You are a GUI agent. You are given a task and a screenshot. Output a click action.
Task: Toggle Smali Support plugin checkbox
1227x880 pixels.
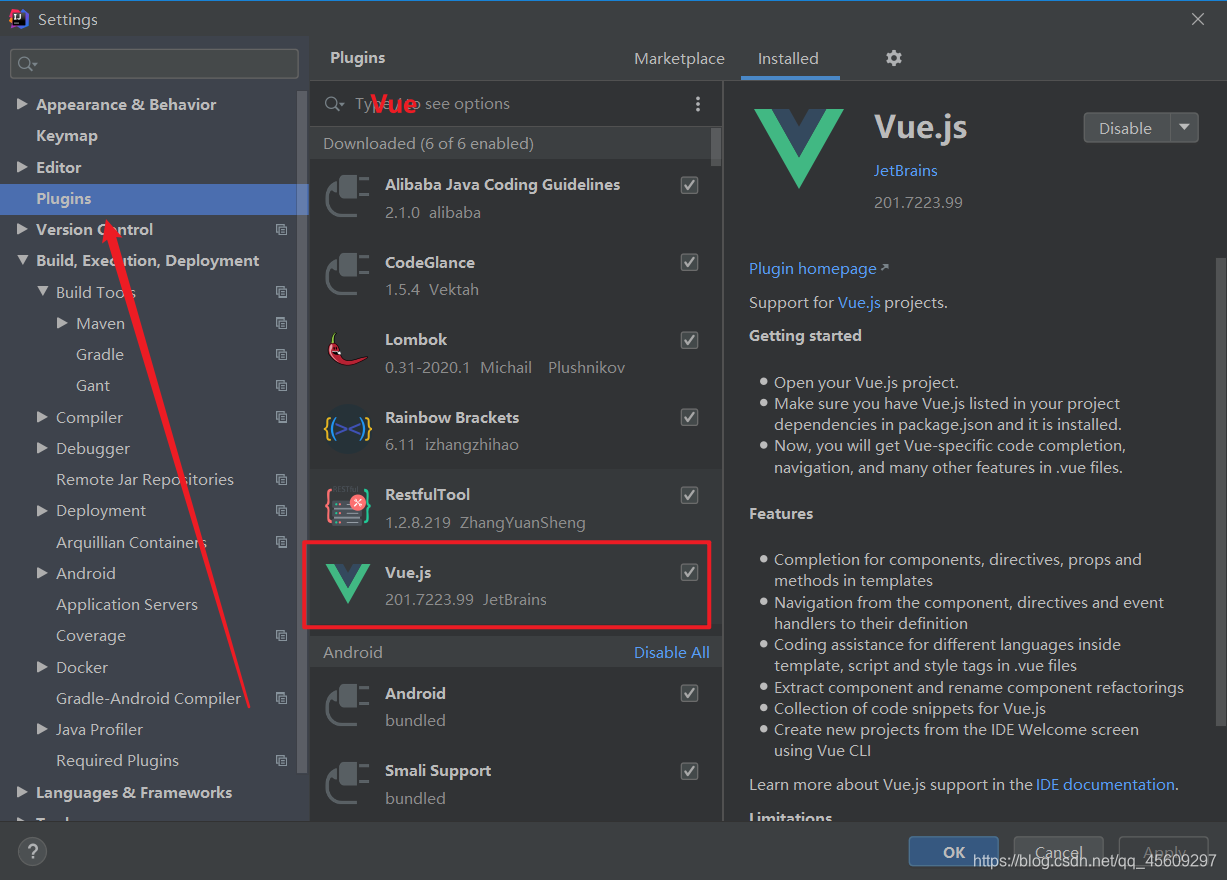(689, 771)
